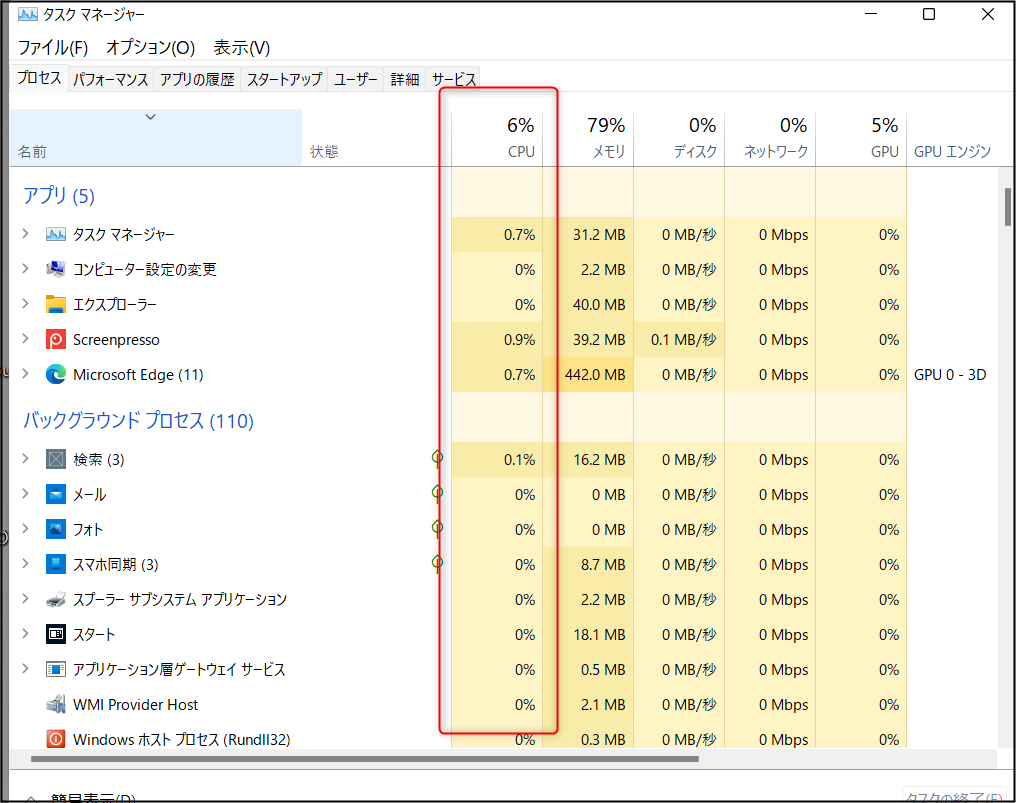Expand the エクスプローラー process row
Viewport: 1016px width, 803px height.
coord(25,303)
